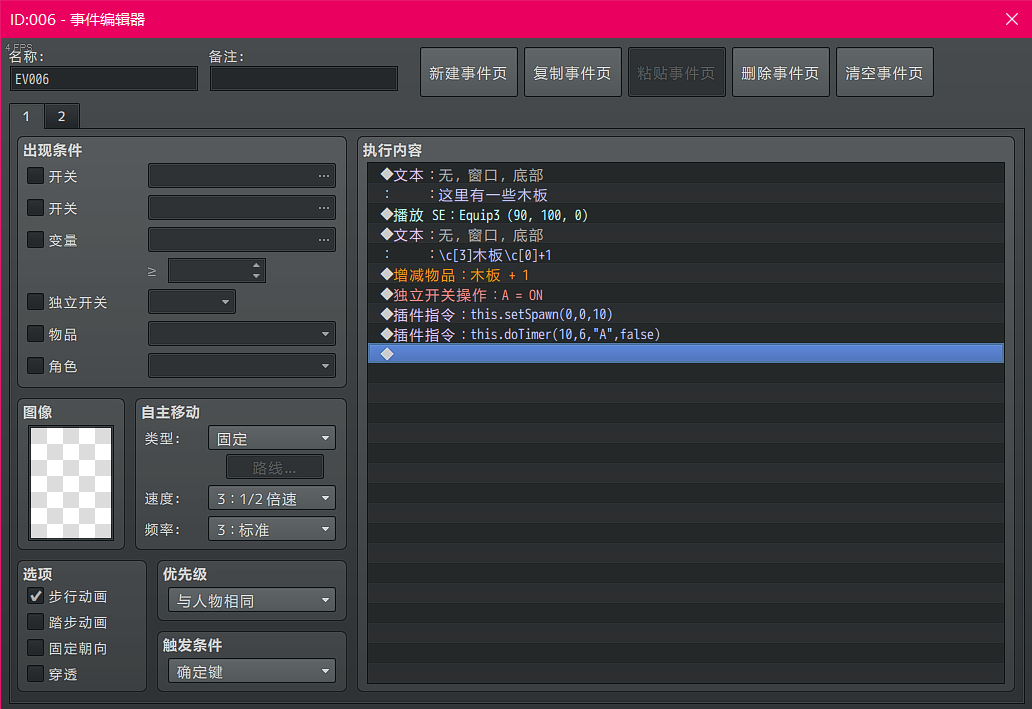This screenshot has height=709, width=1032.
Task: Select the 播放 SE Equip3 command
Action: [686, 215]
